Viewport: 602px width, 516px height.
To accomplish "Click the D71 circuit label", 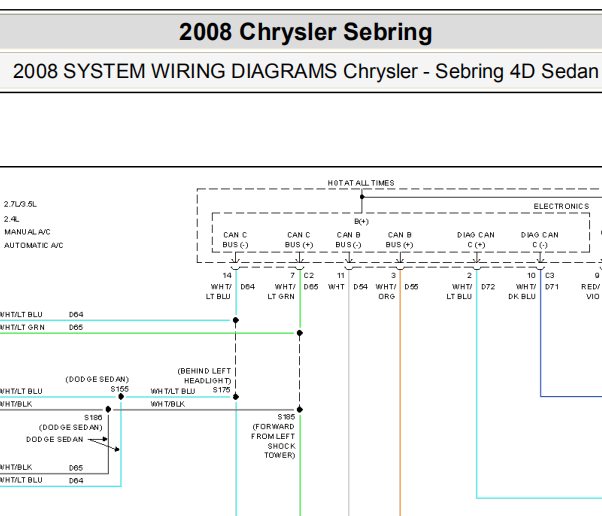I will point(552,287).
